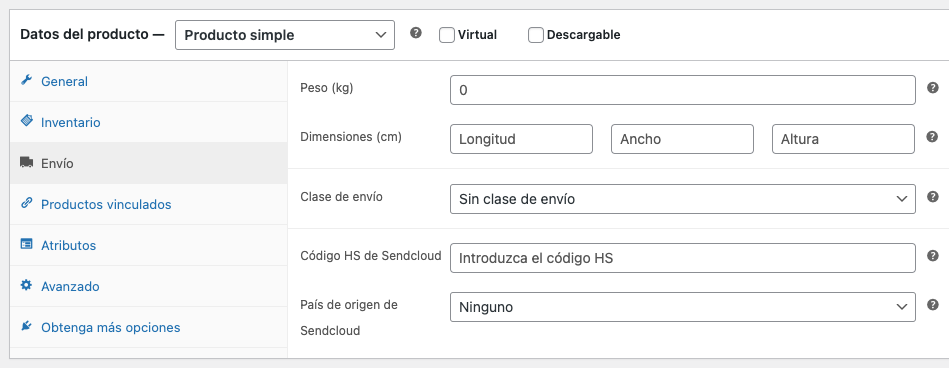Open the Producto simple type dropdown
This screenshot has height=368, width=949.
click(x=284, y=35)
